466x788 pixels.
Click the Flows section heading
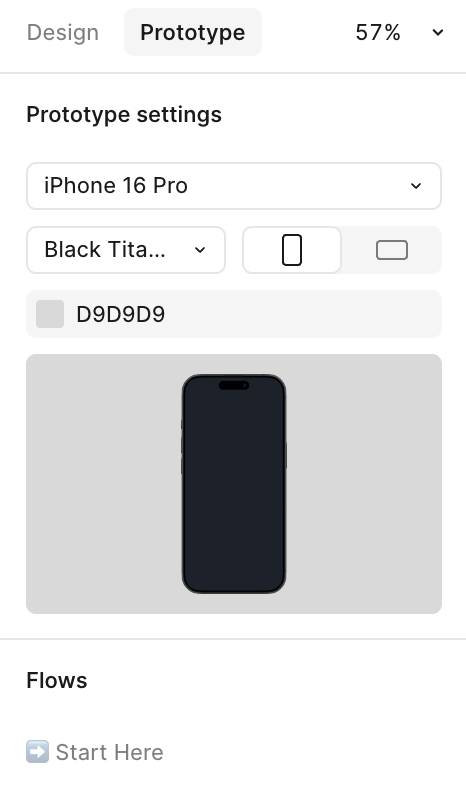point(57,680)
